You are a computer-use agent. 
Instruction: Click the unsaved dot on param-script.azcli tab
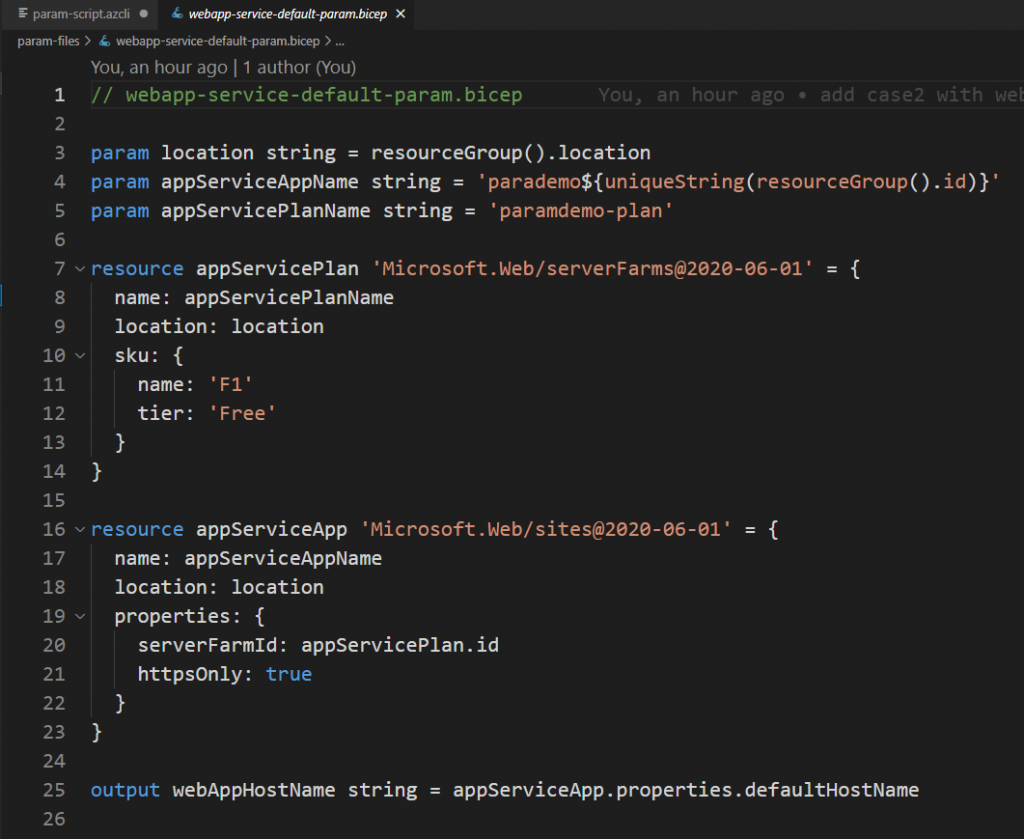(x=144, y=14)
